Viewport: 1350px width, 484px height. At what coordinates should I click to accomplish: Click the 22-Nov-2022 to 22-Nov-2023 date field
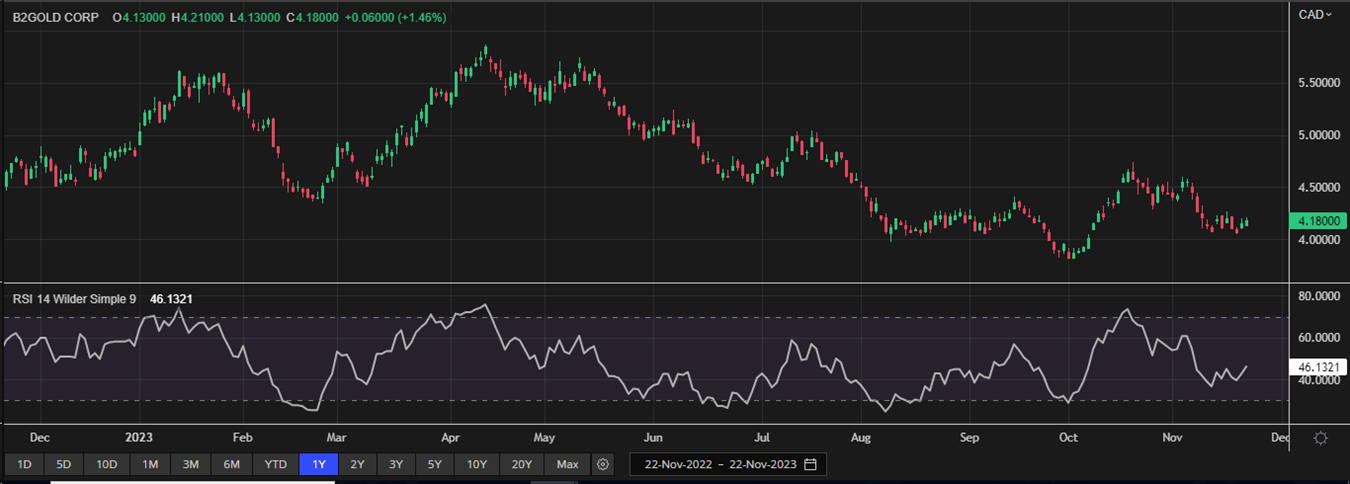tap(722, 464)
